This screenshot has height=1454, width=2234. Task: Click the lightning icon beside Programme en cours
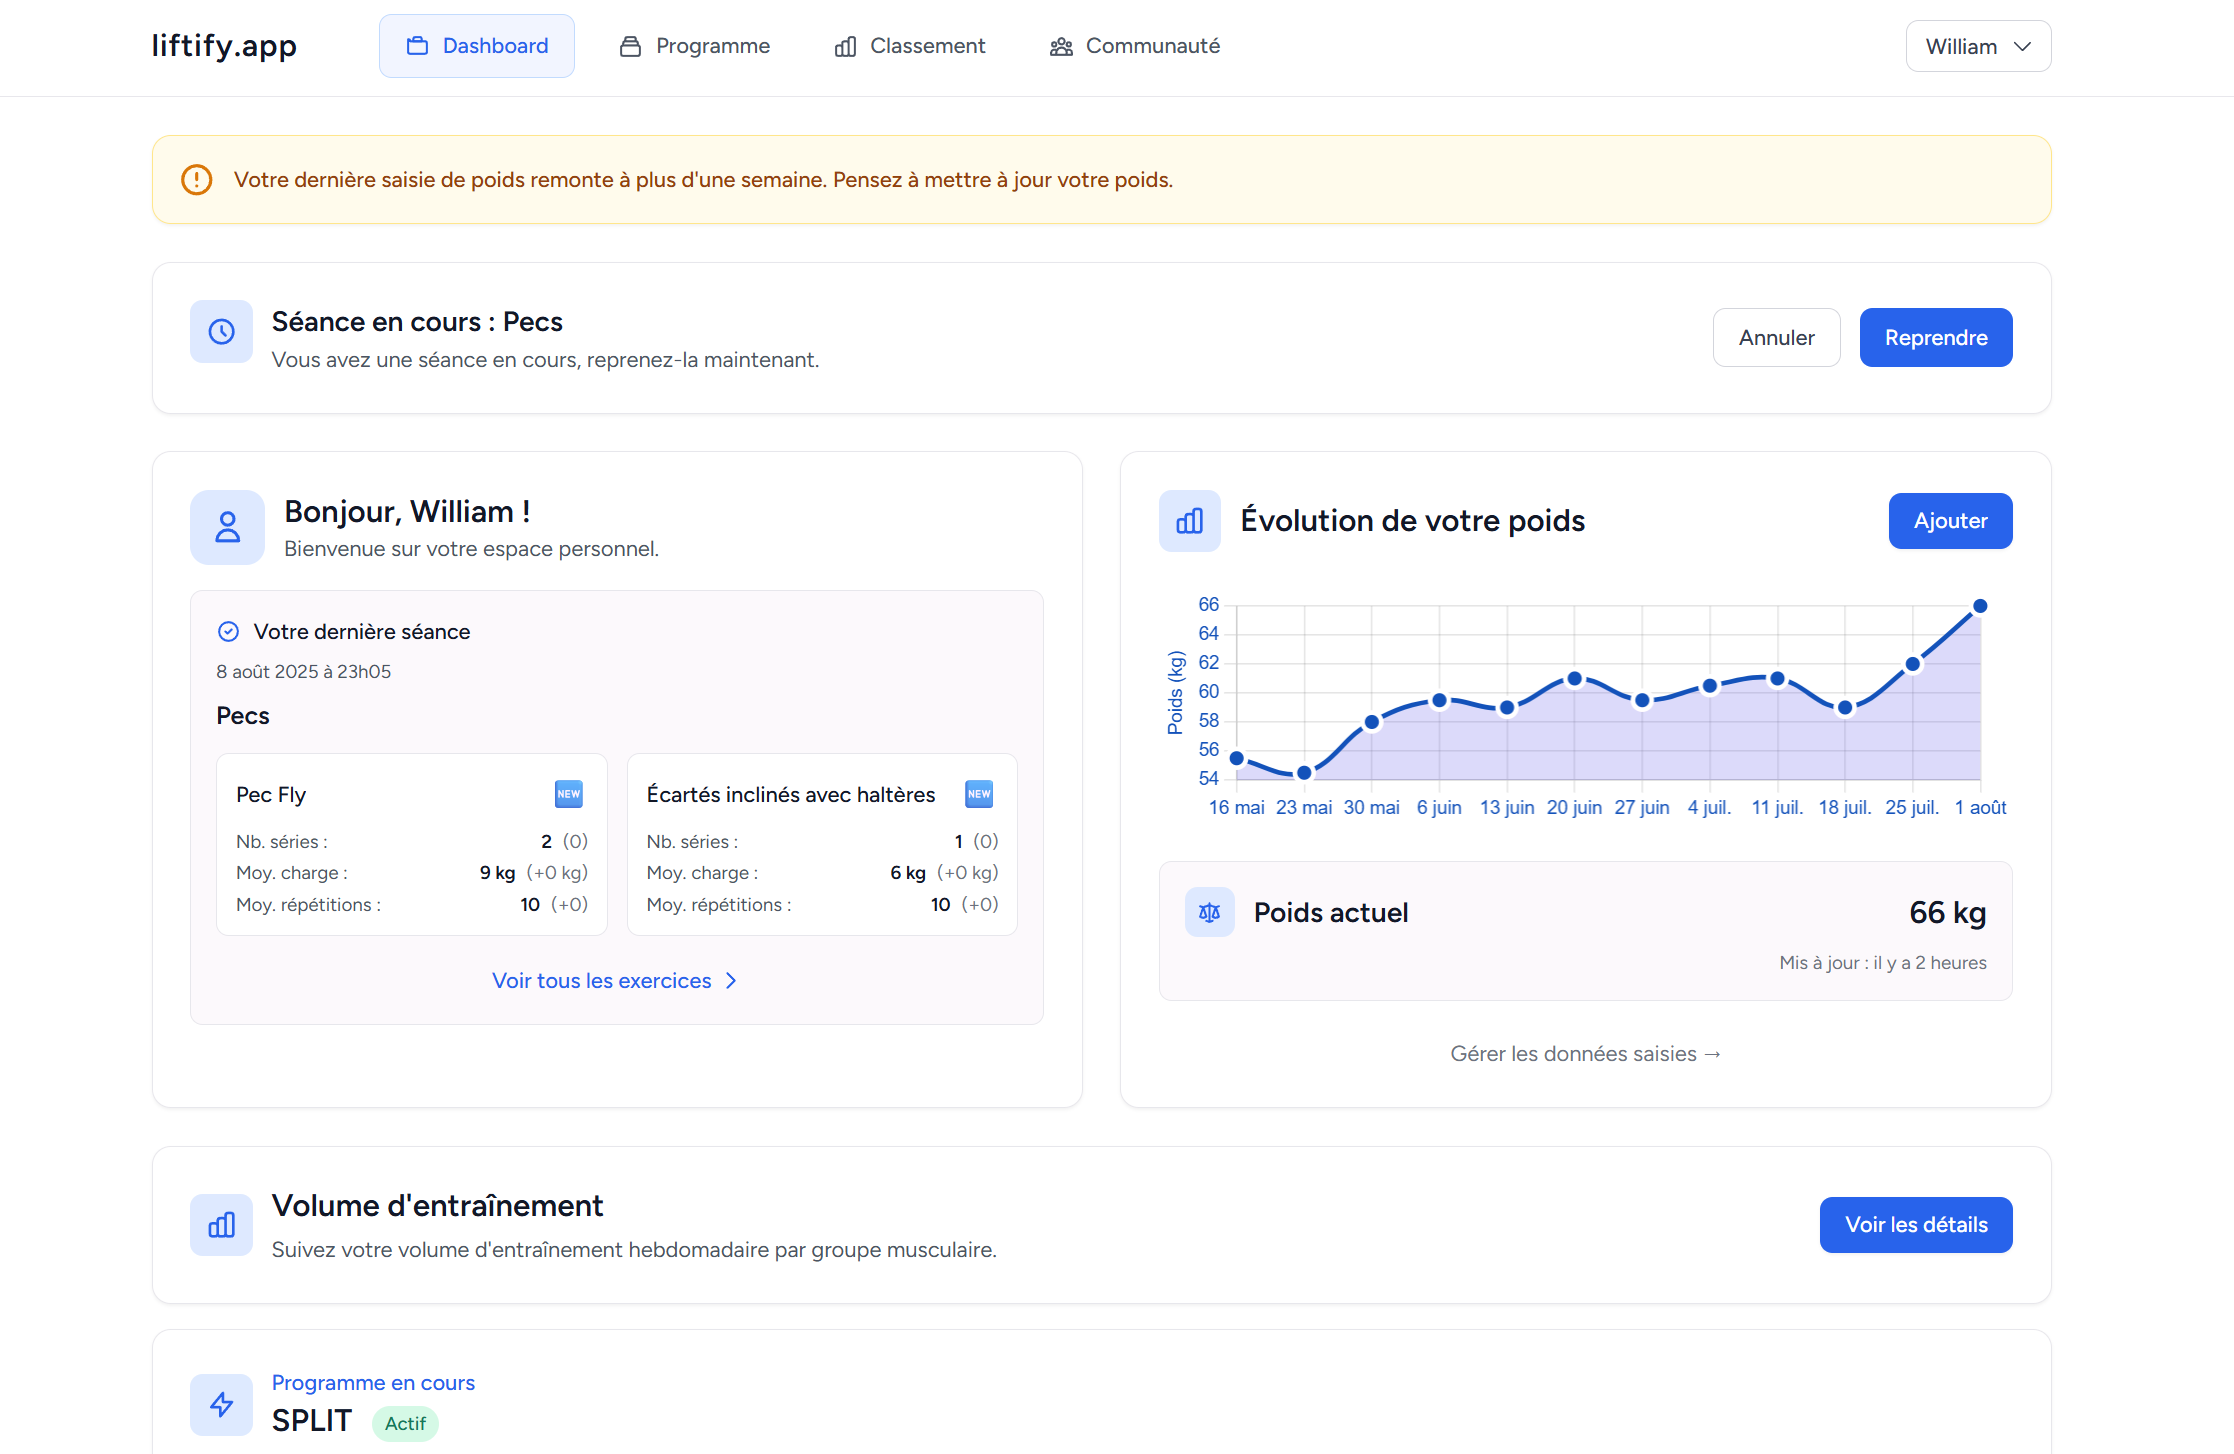coord(221,1404)
